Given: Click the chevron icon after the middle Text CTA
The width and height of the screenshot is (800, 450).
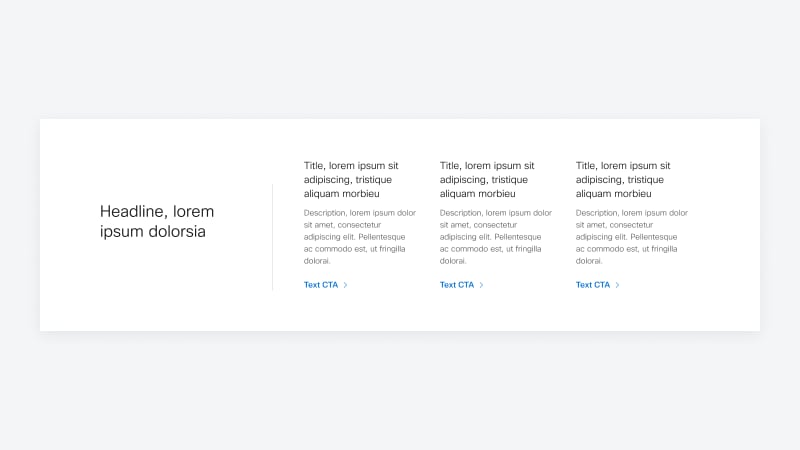Looking at the screenshot, I should pos(481,285).
